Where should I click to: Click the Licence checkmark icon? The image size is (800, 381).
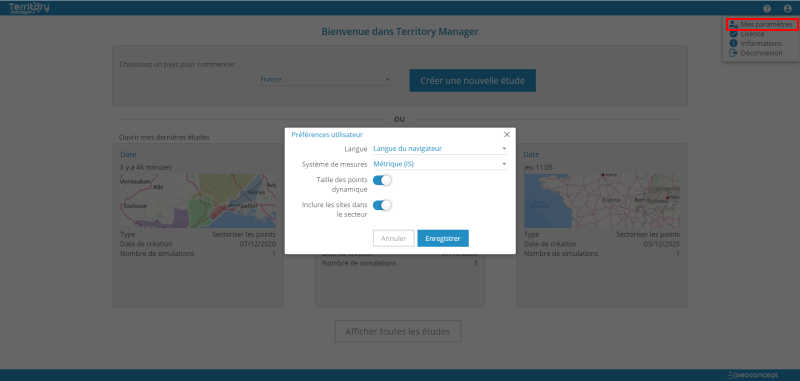733,34
